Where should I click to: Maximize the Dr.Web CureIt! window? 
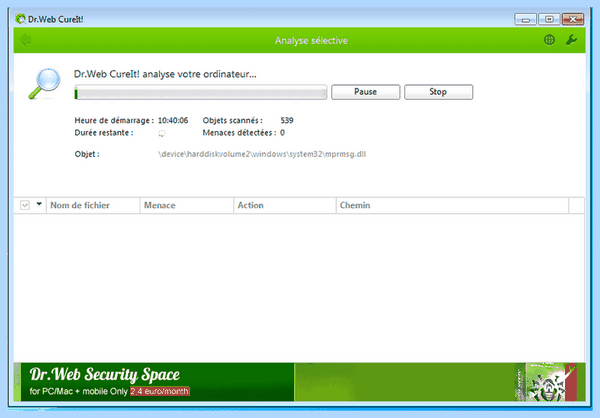pos(549,19)
